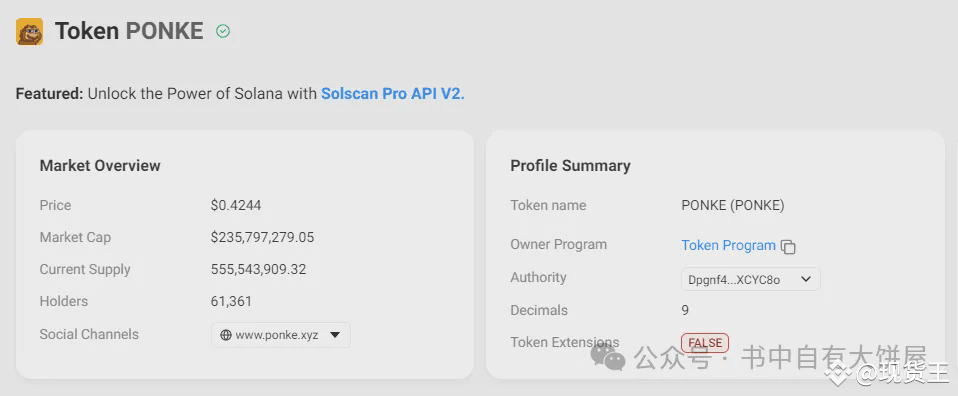Select the $0.4244 price value
The width and height of the screenshot is (958, 396).
(236, 205)
